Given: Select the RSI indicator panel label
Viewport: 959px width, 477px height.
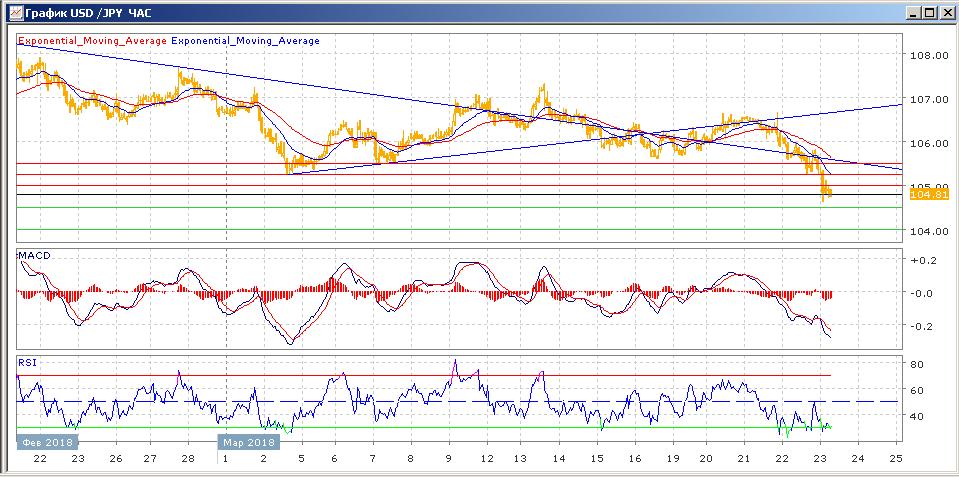Looking at the screenshot, I should click(28, 363).
